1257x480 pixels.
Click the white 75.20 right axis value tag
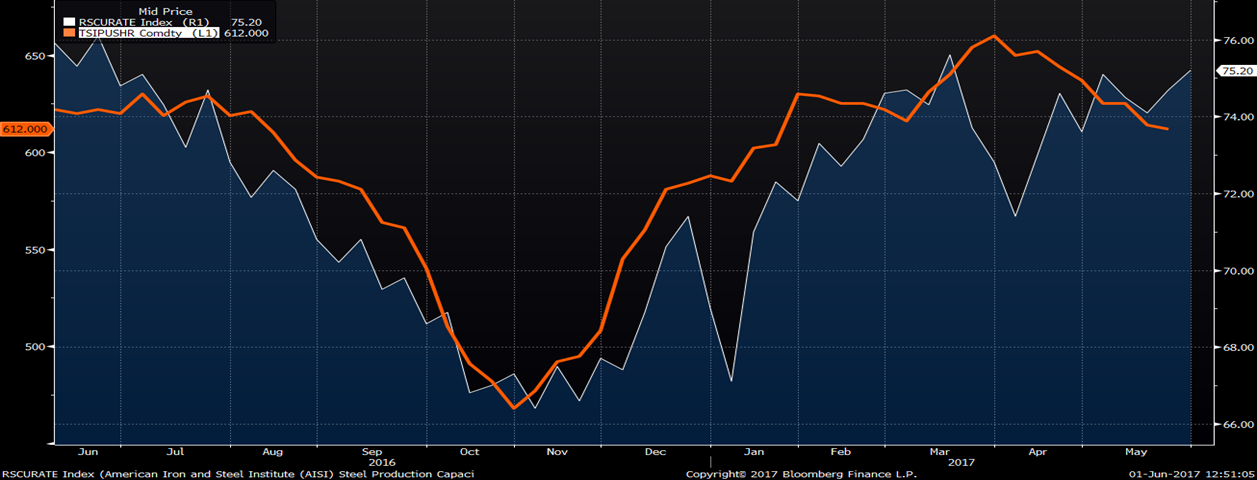tap(1233, 71)
